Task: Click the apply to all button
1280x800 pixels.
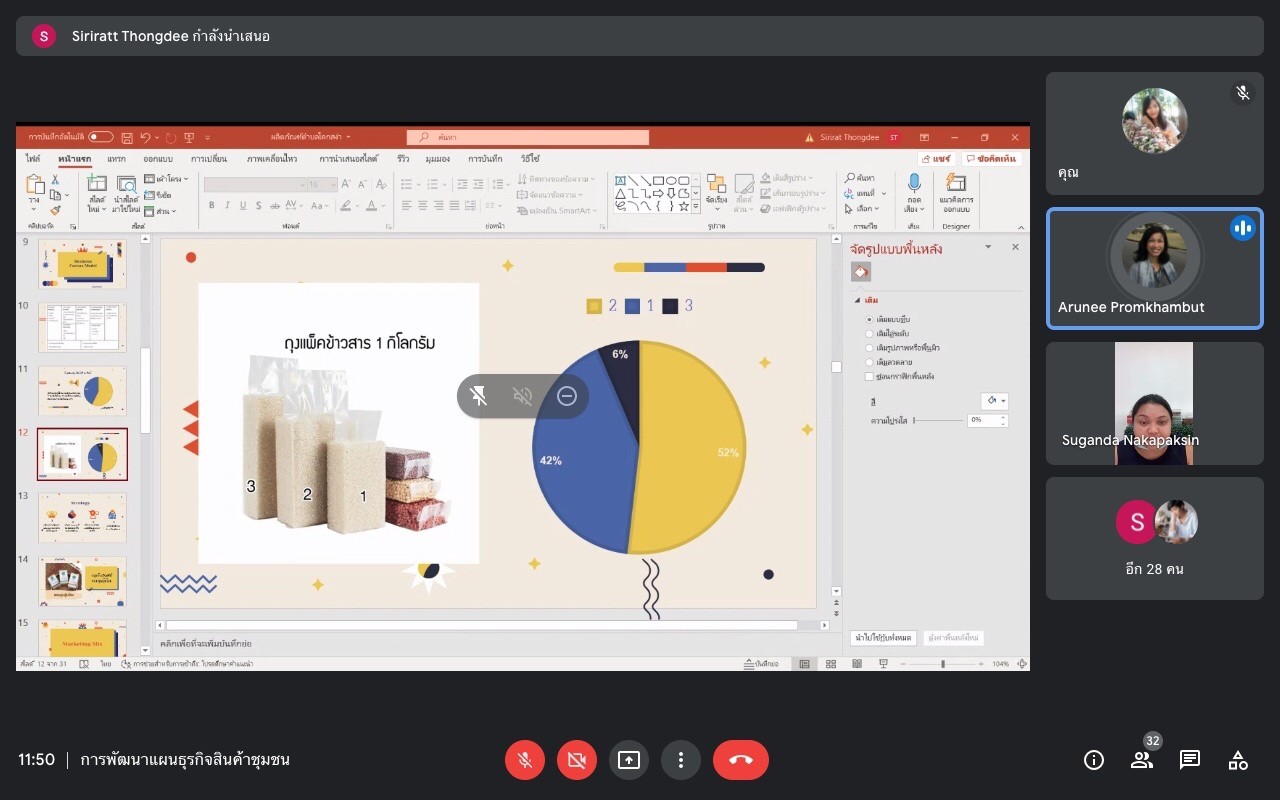Action: [883, 637]
